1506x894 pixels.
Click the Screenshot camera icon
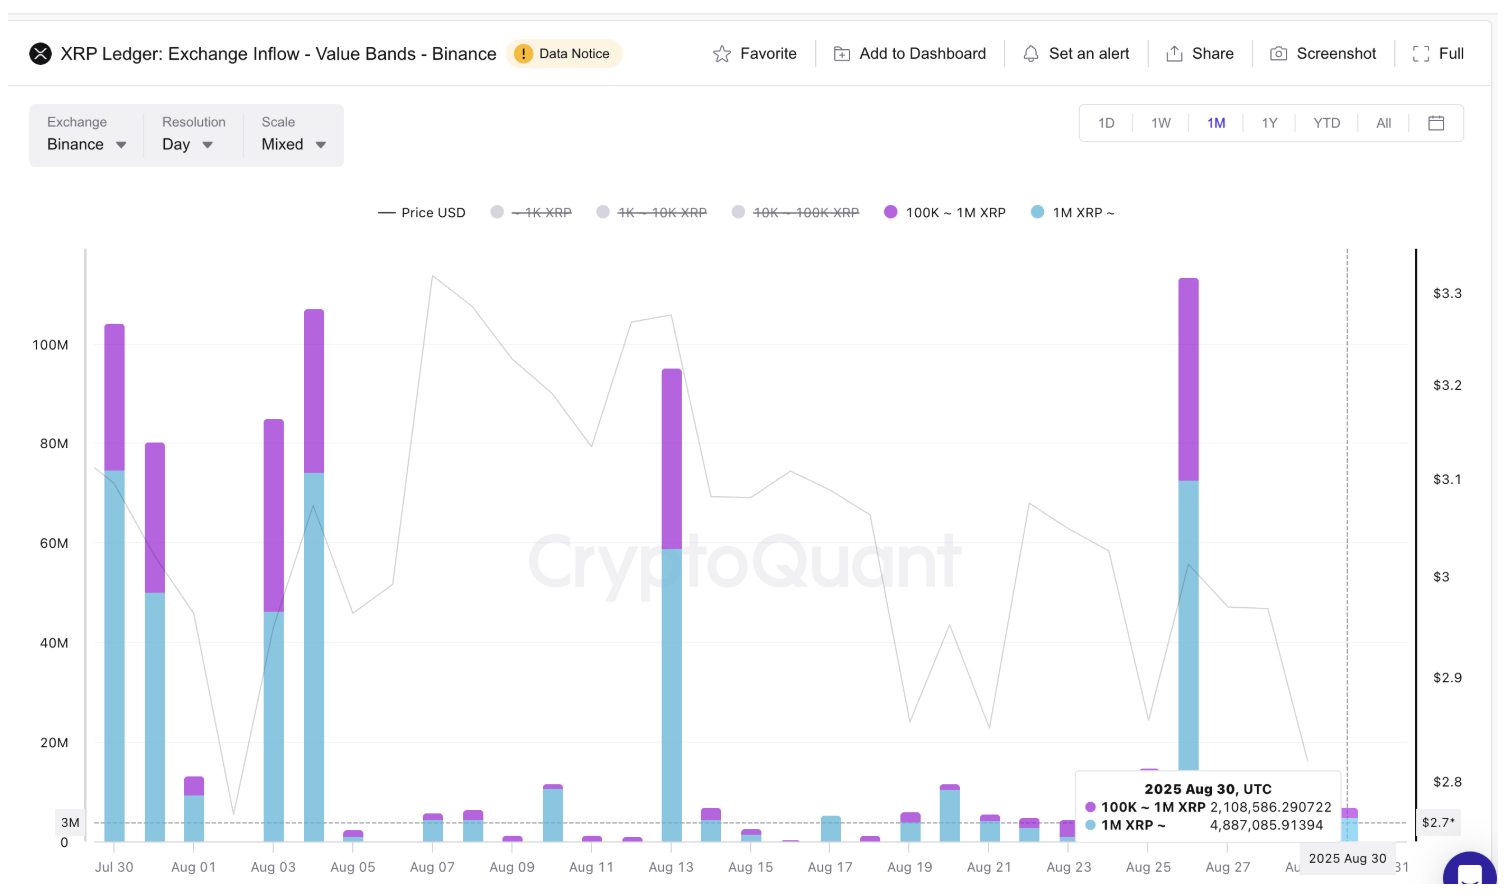[1278, 54]
